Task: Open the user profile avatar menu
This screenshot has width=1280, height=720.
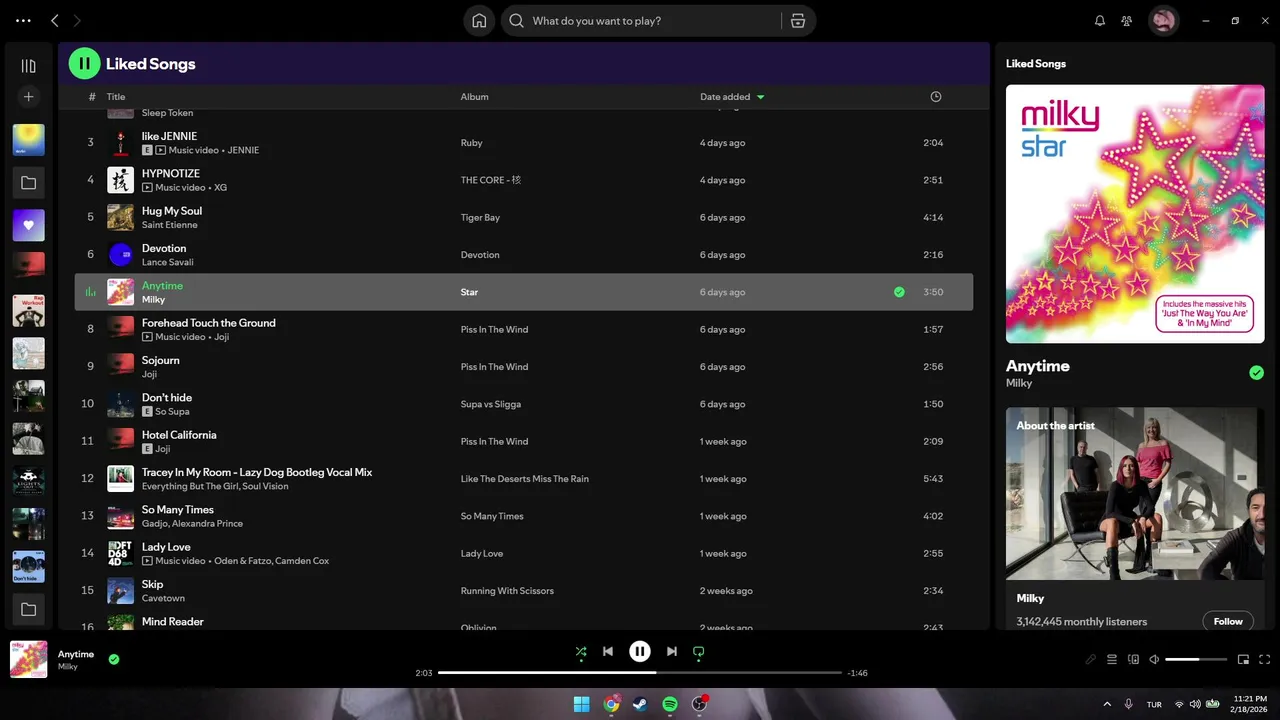Action: [1163, 20]
